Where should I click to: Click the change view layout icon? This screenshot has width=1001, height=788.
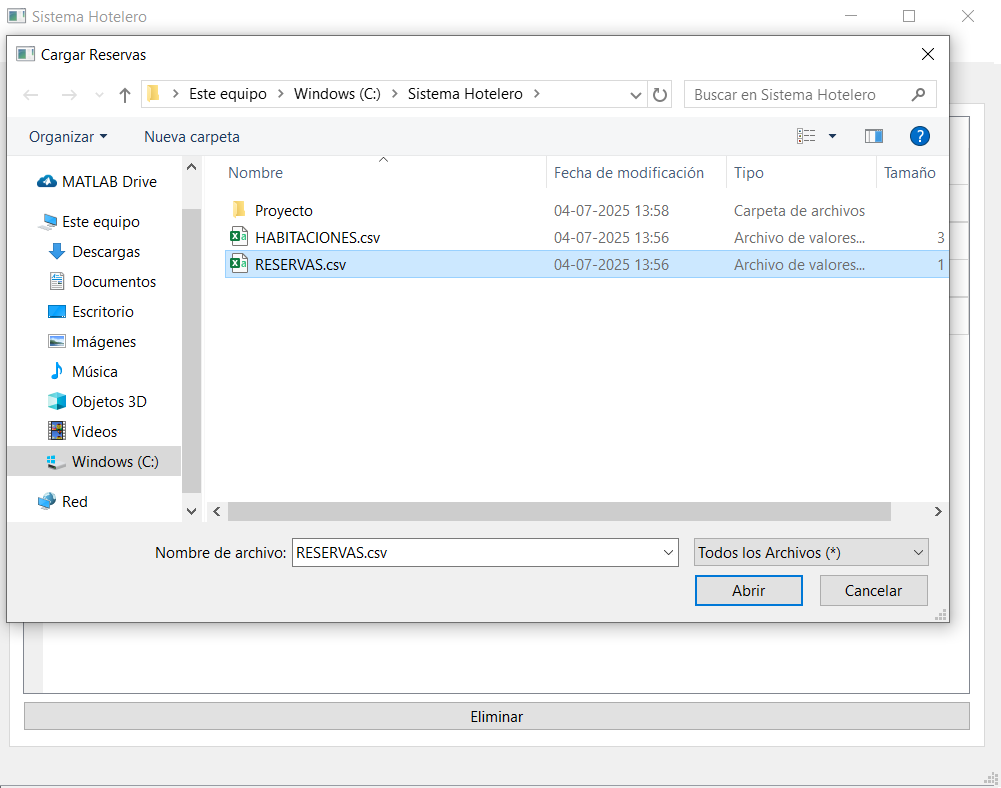[806, 136]
